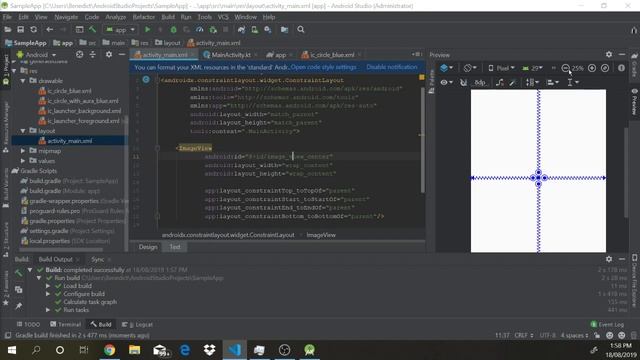Open the Pixel device dropdown

(x=502, y=68)
